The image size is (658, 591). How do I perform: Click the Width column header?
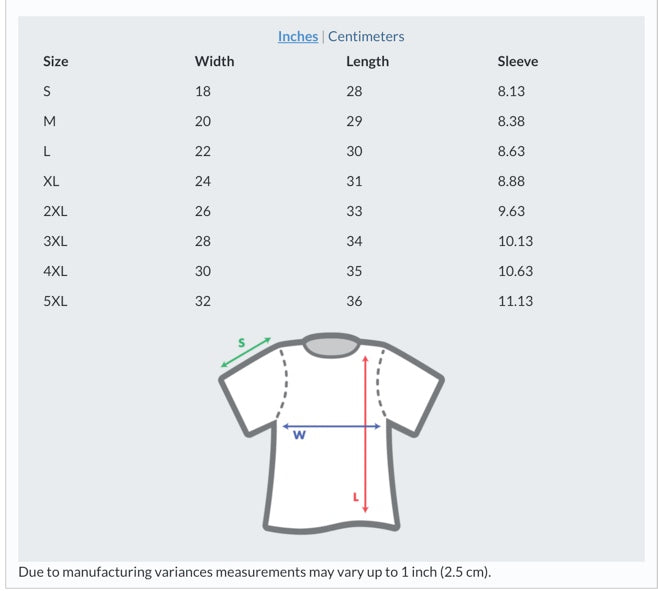214,61
